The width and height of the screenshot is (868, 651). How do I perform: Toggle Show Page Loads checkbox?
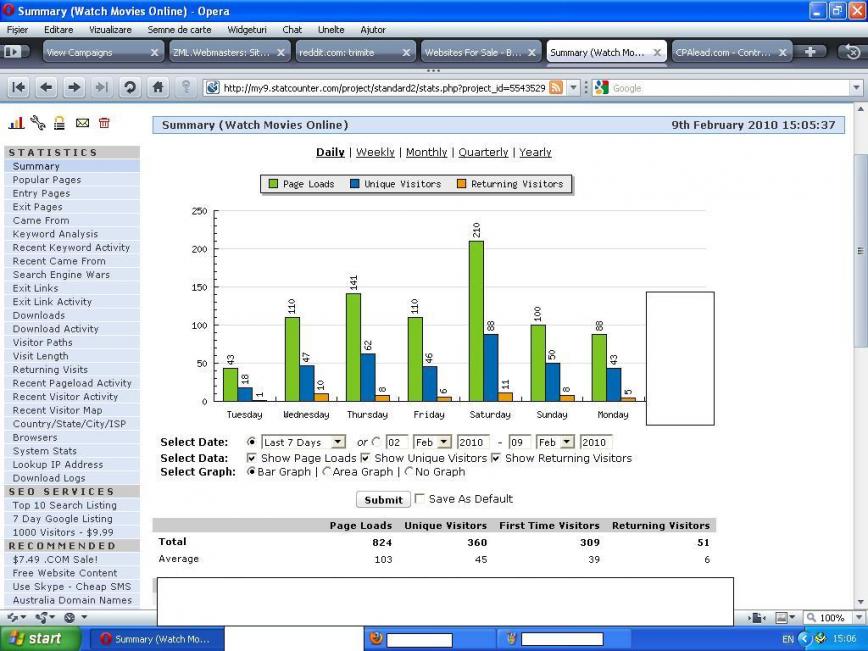pyautogui.click(x=251, y=458)
